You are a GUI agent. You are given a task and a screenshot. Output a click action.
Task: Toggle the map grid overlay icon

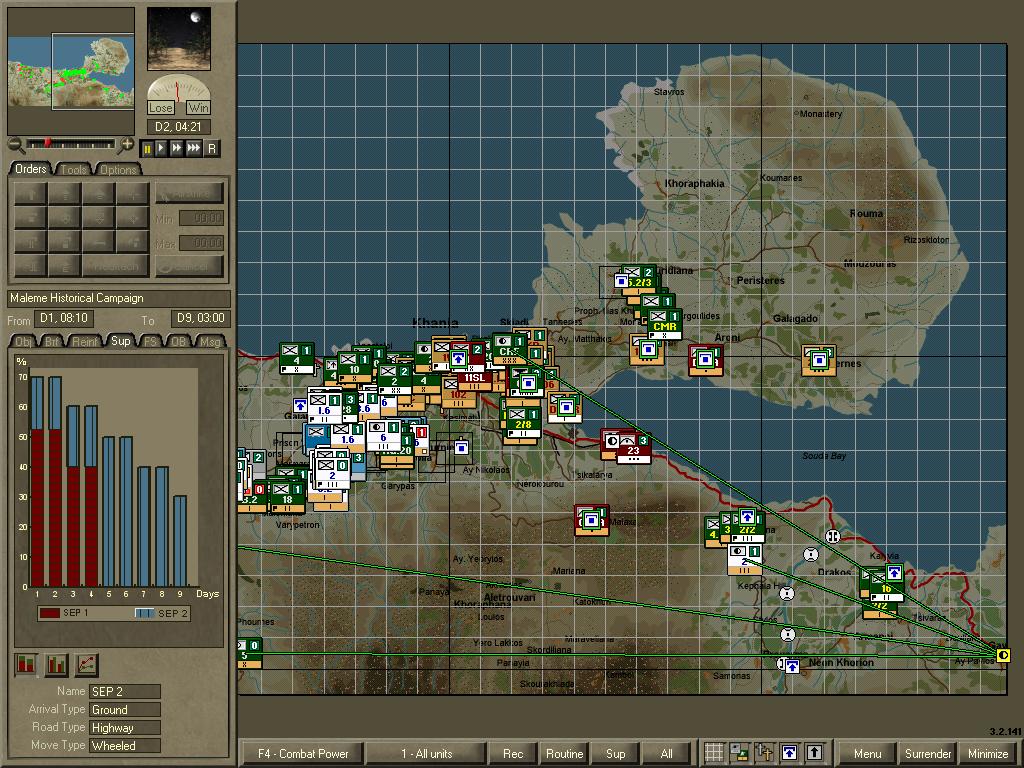714,752
